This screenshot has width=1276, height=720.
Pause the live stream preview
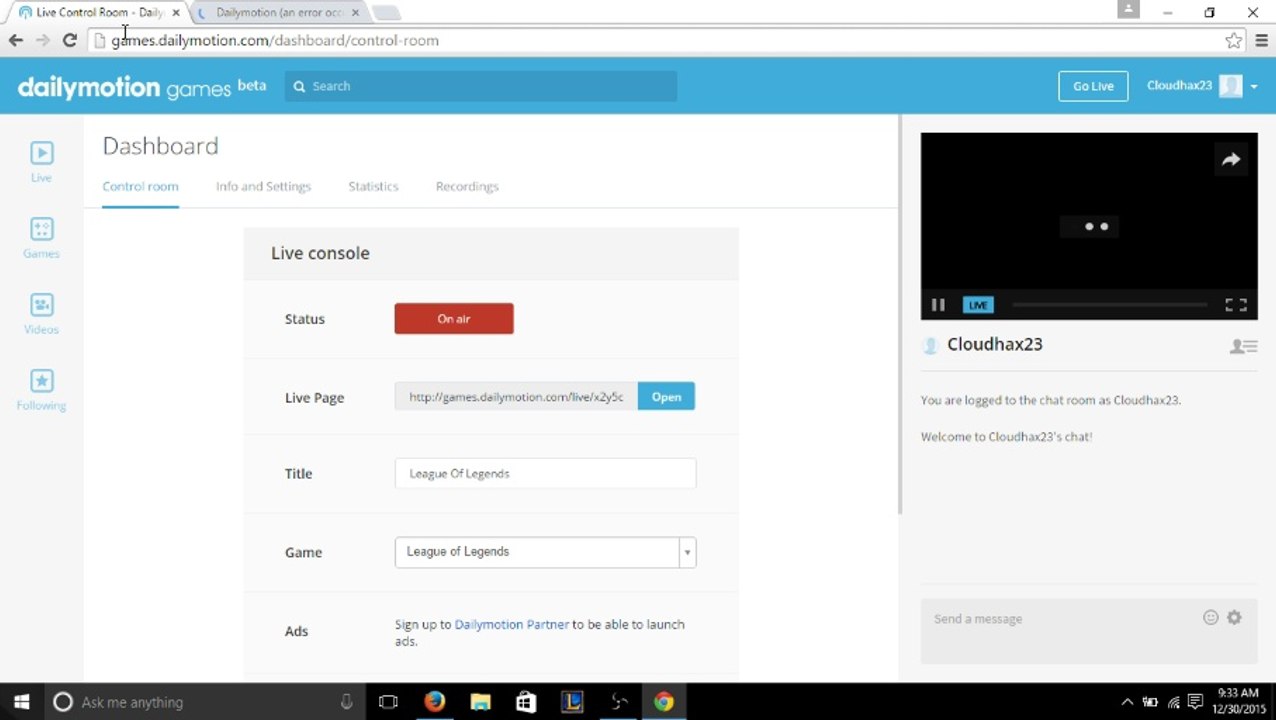coord(938,305)
